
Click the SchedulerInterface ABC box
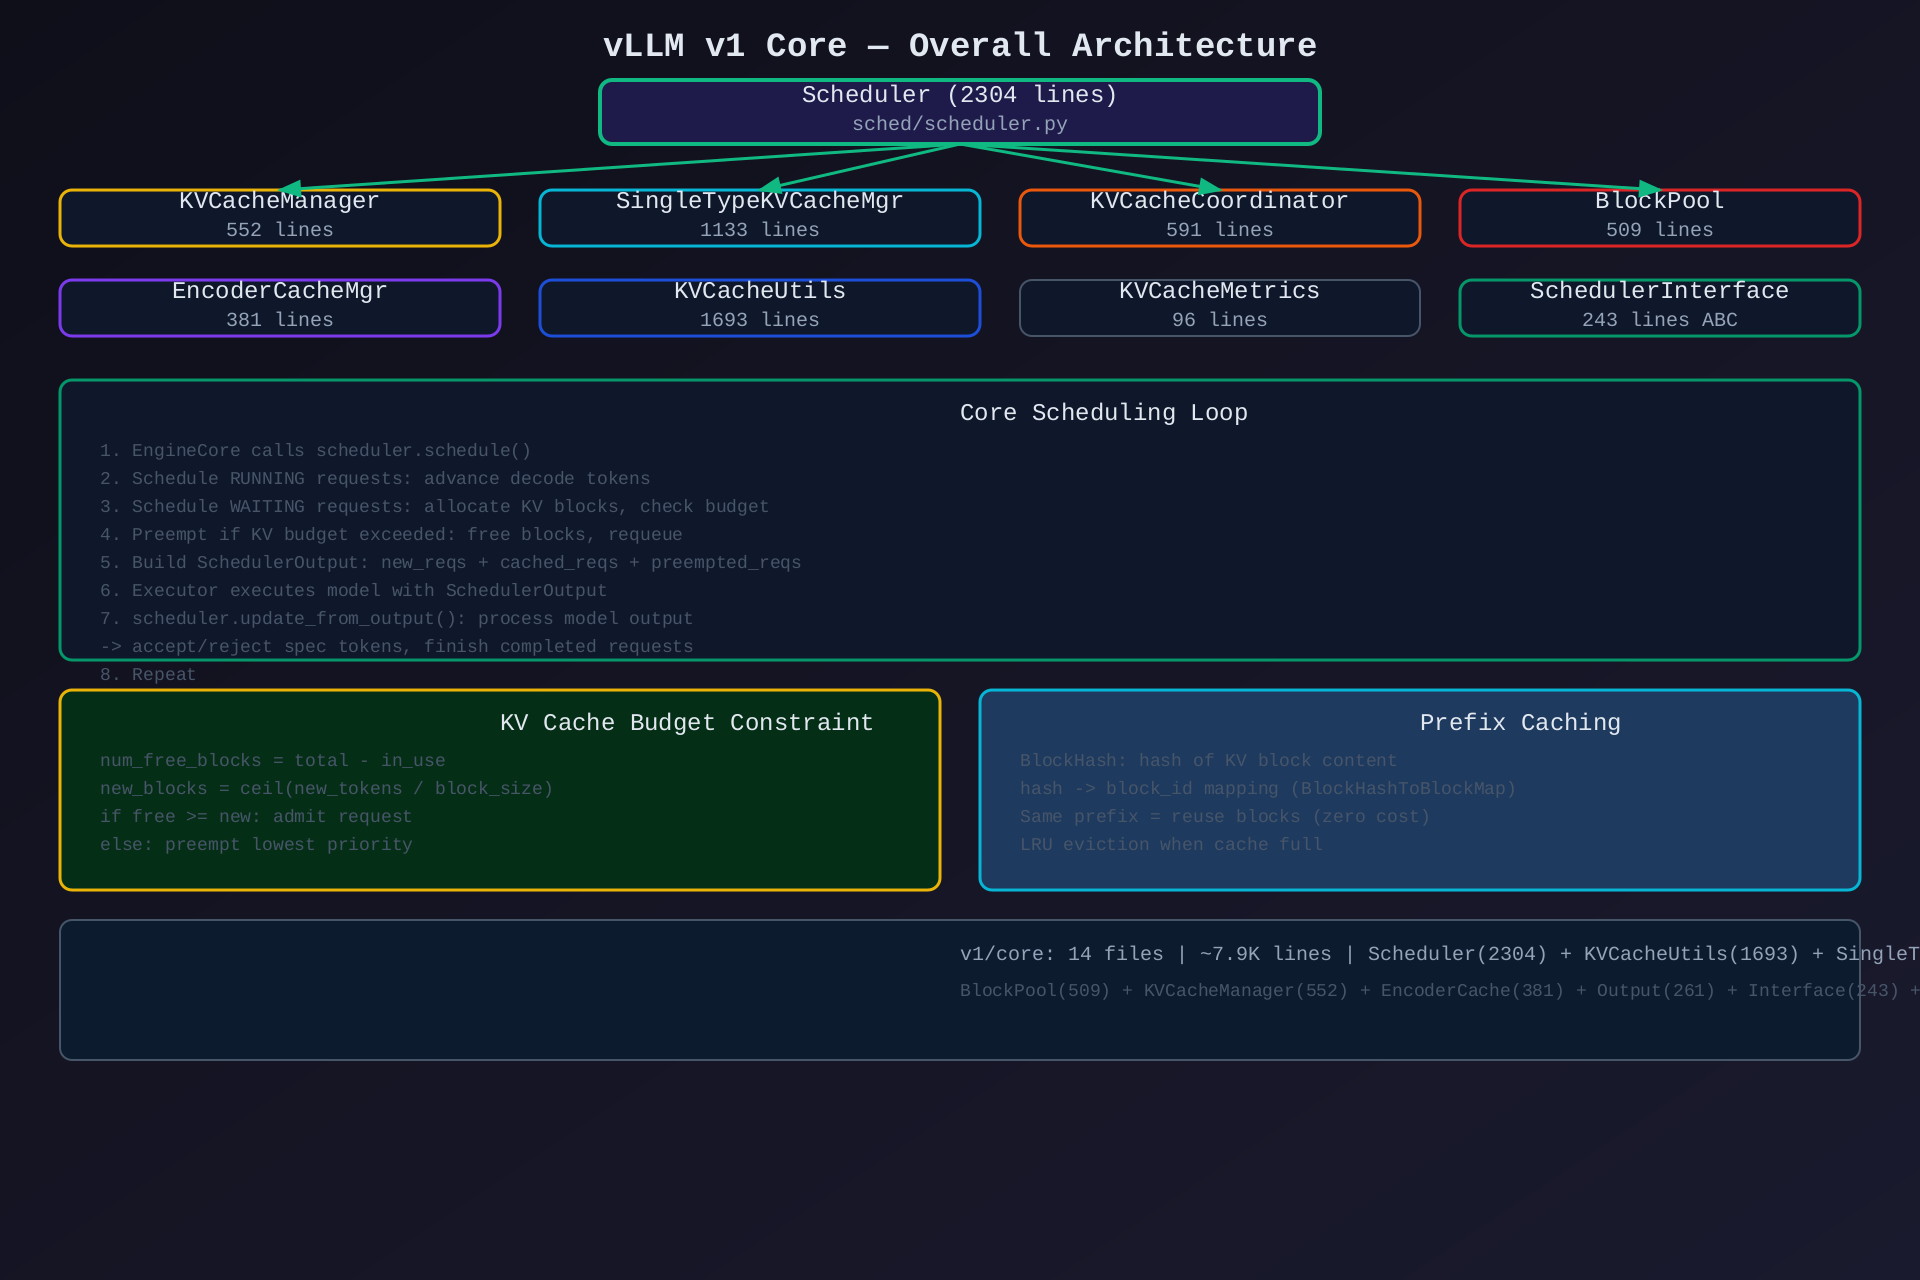pyautogui.click(x=1659, y=307)
